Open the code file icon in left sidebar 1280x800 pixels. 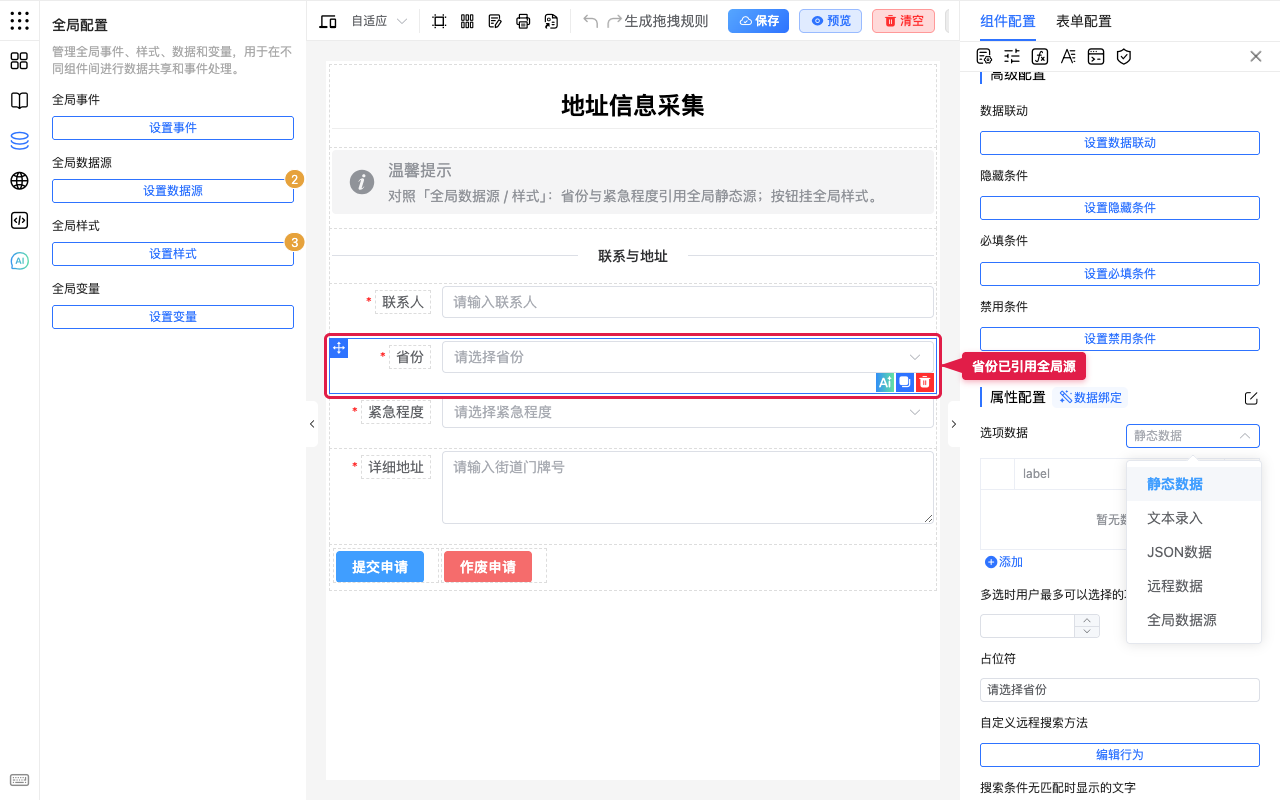19,221
